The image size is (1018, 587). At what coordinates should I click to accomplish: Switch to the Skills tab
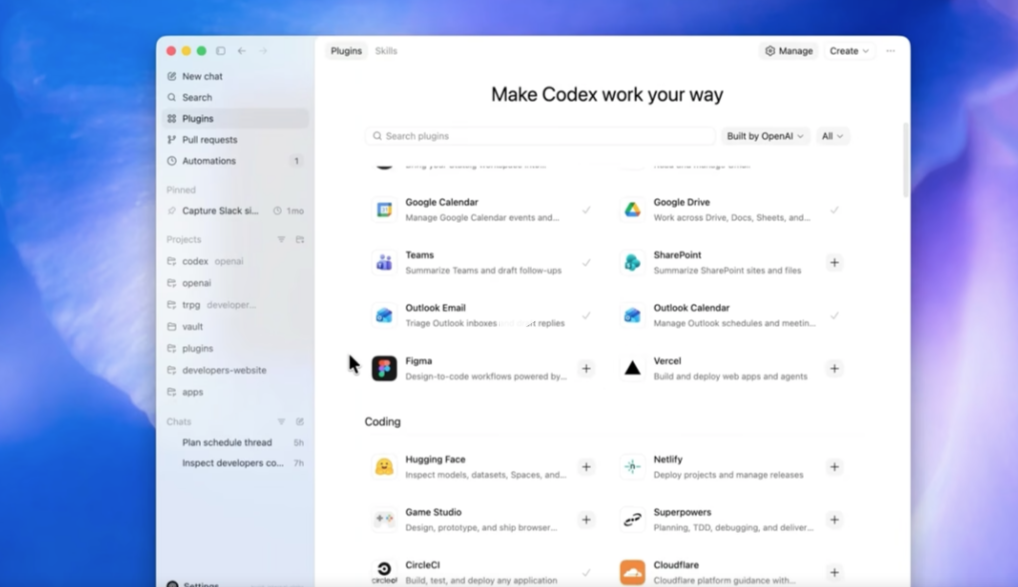pos(386,51)
